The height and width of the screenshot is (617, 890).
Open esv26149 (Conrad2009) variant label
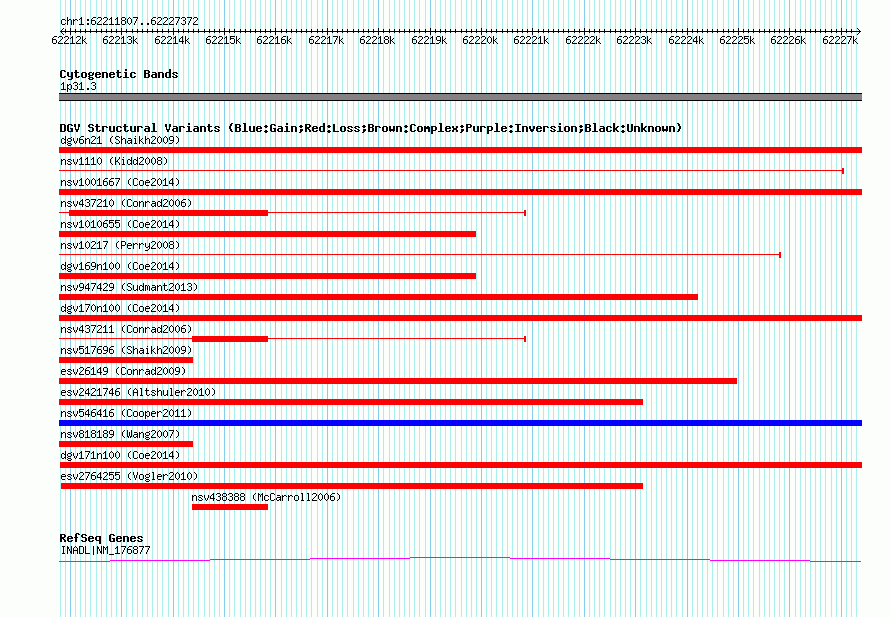(123, 371)
